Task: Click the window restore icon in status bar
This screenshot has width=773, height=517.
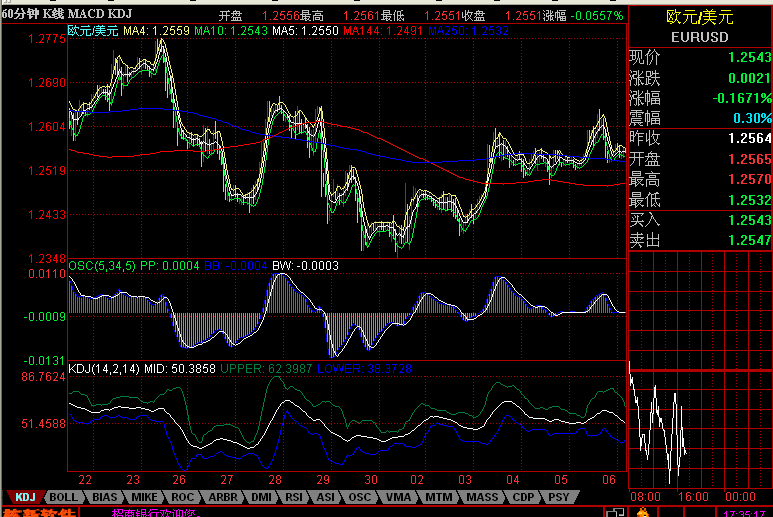Action: click(615, 513)
